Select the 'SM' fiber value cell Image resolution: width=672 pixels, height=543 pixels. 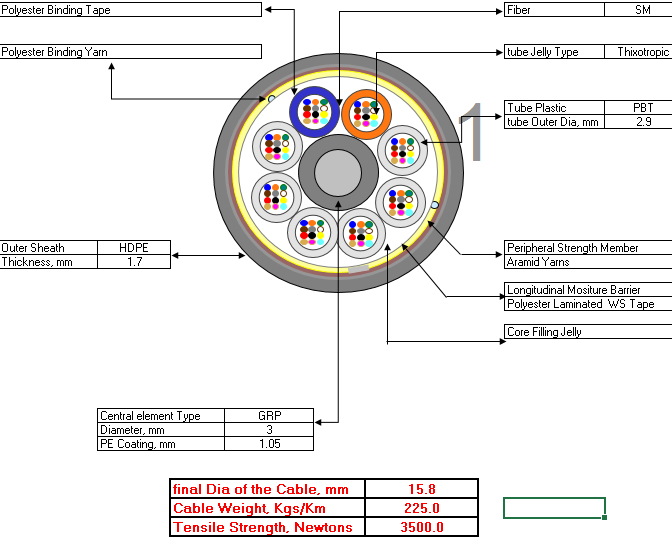[x=639, y=10]
